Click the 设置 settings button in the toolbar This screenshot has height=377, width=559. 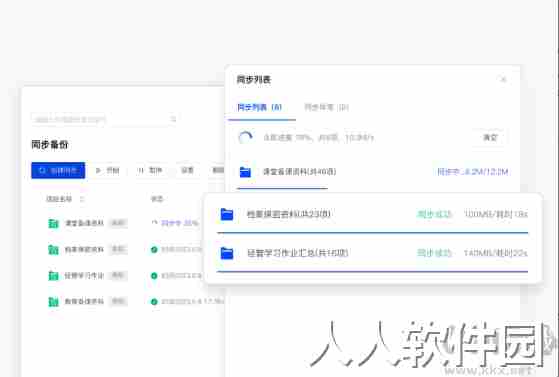tap(187, 170)
